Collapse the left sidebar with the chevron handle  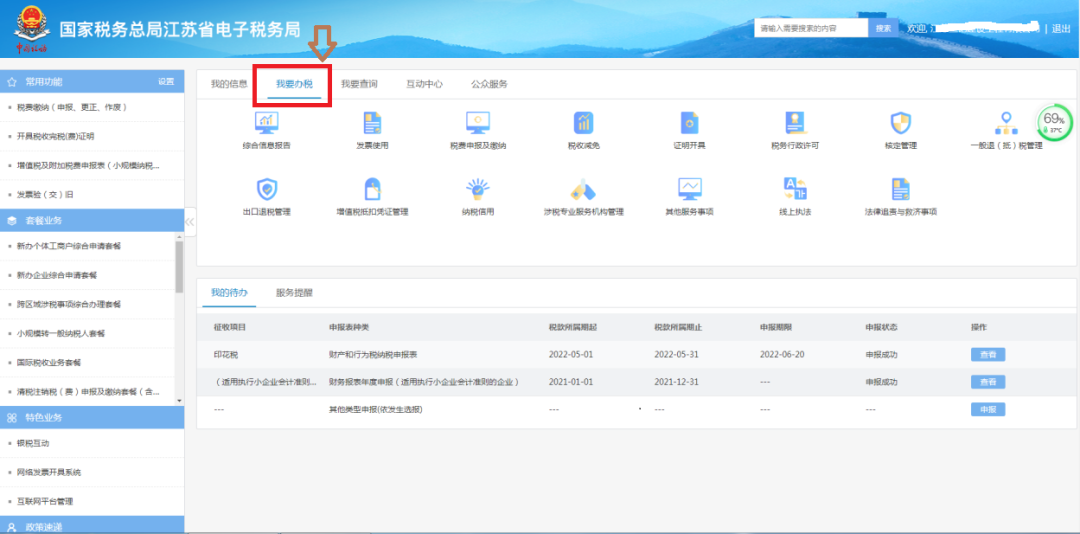point(190,222)
